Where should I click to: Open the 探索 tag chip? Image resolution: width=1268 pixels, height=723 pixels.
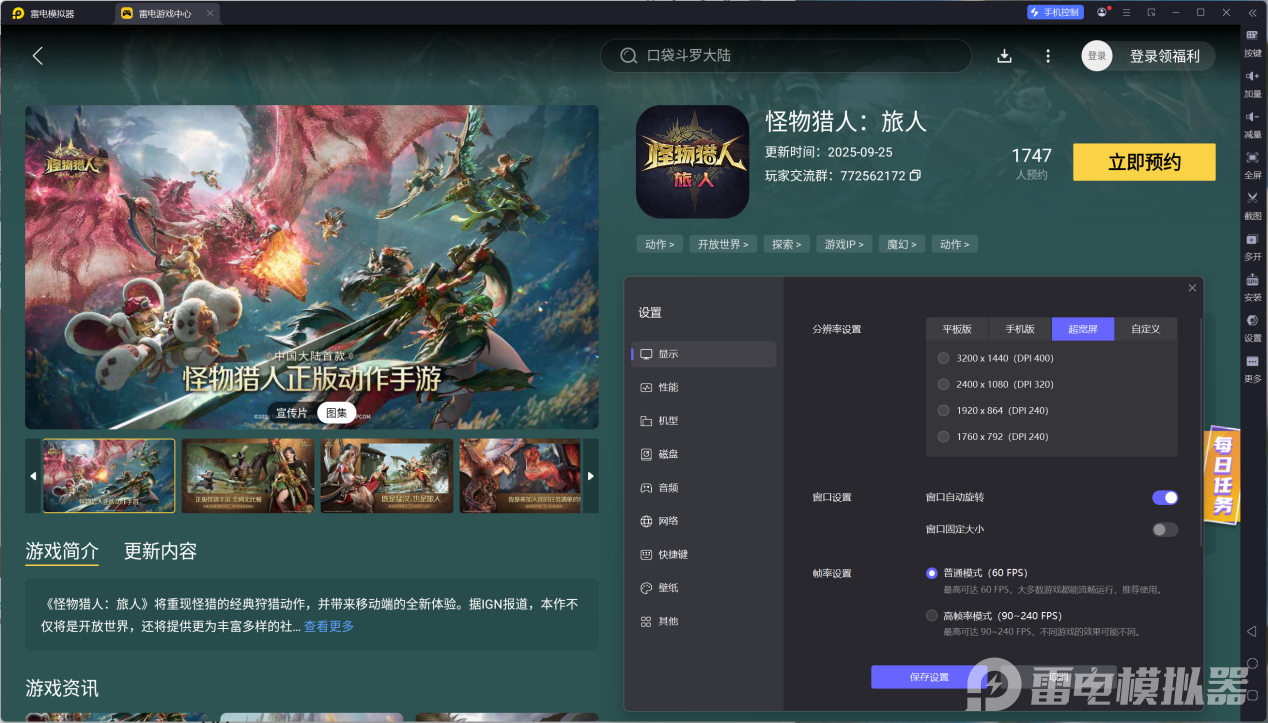tap(787, 244)
